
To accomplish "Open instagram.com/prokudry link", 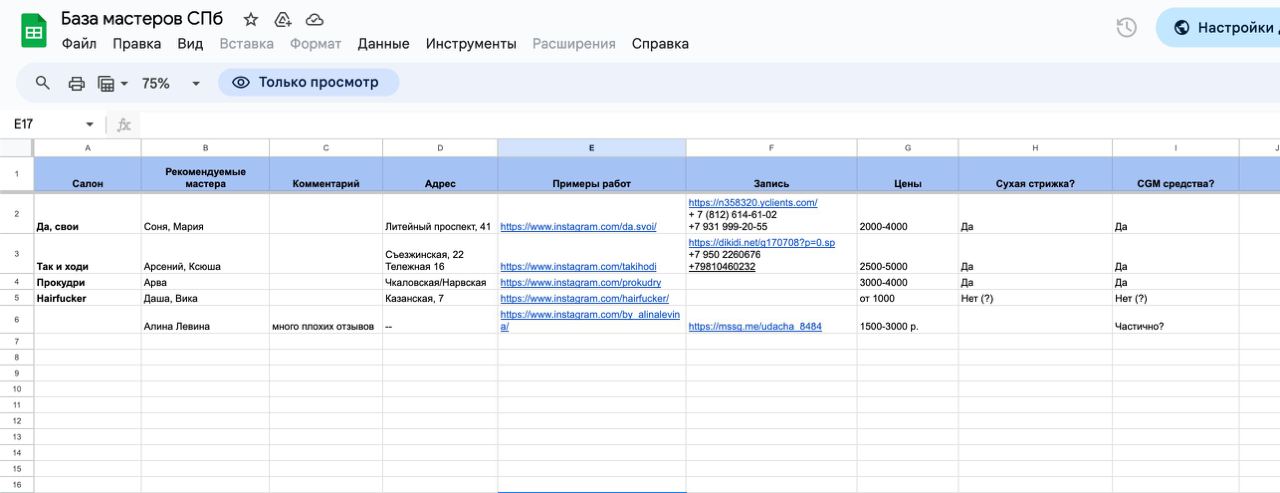I will tap(580, 283).
